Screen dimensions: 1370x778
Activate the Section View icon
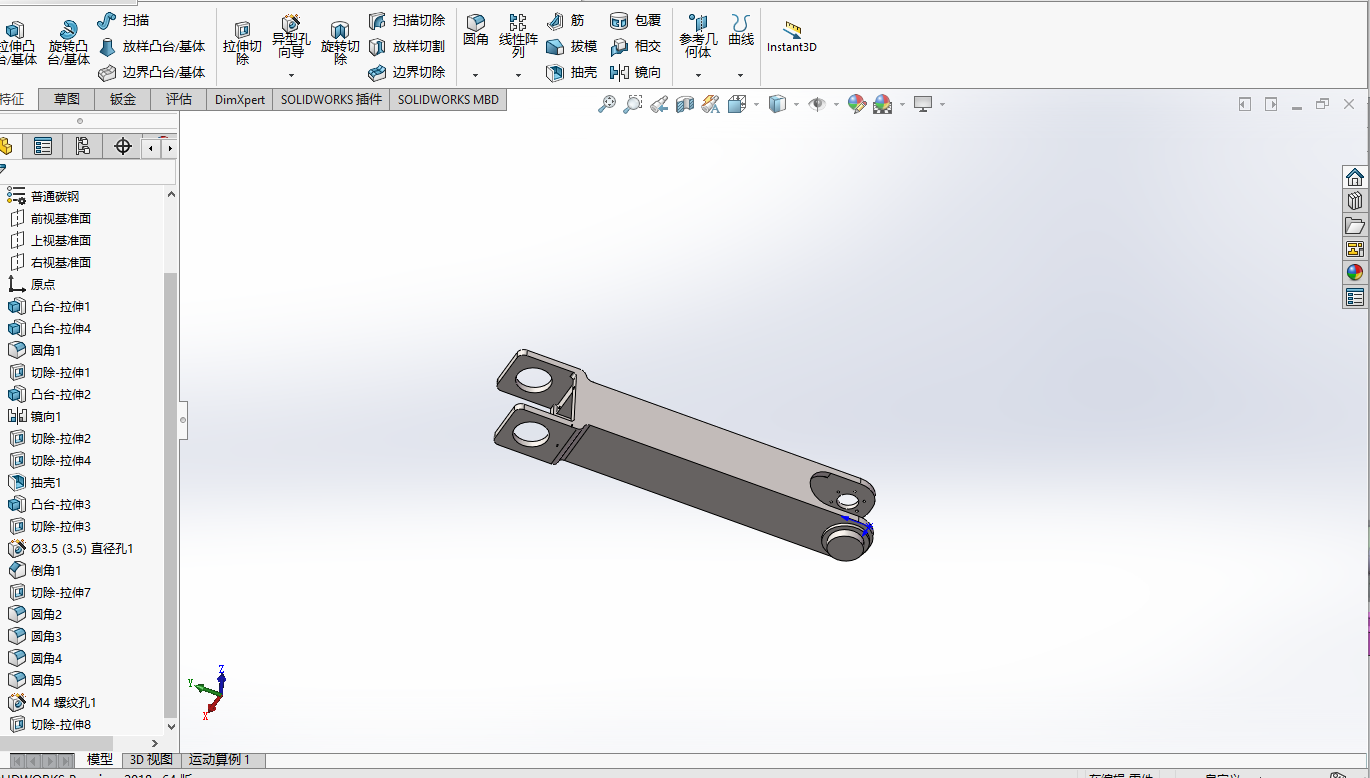point(685,104)
